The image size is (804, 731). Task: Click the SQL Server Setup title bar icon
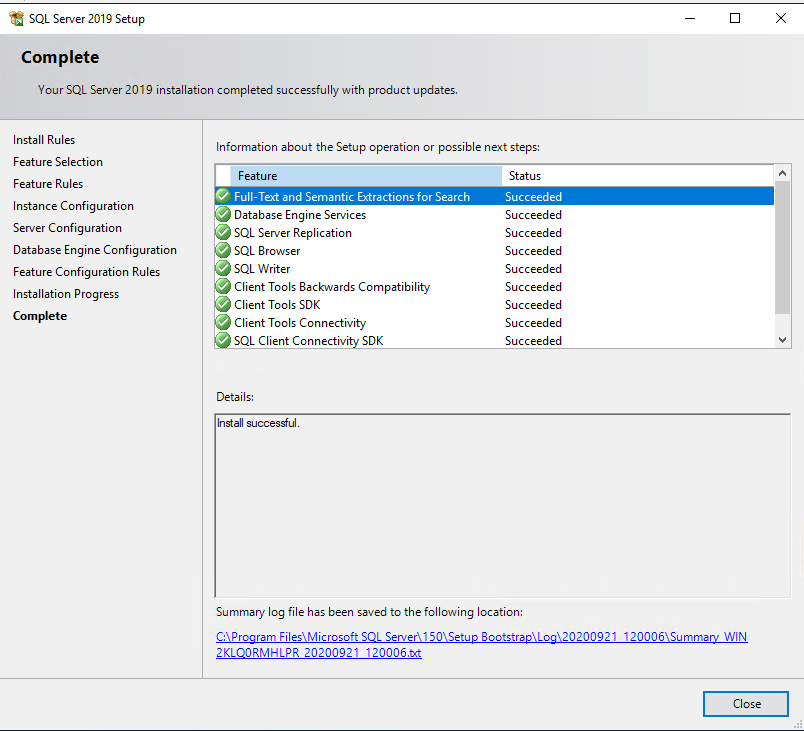coord(16,18)
